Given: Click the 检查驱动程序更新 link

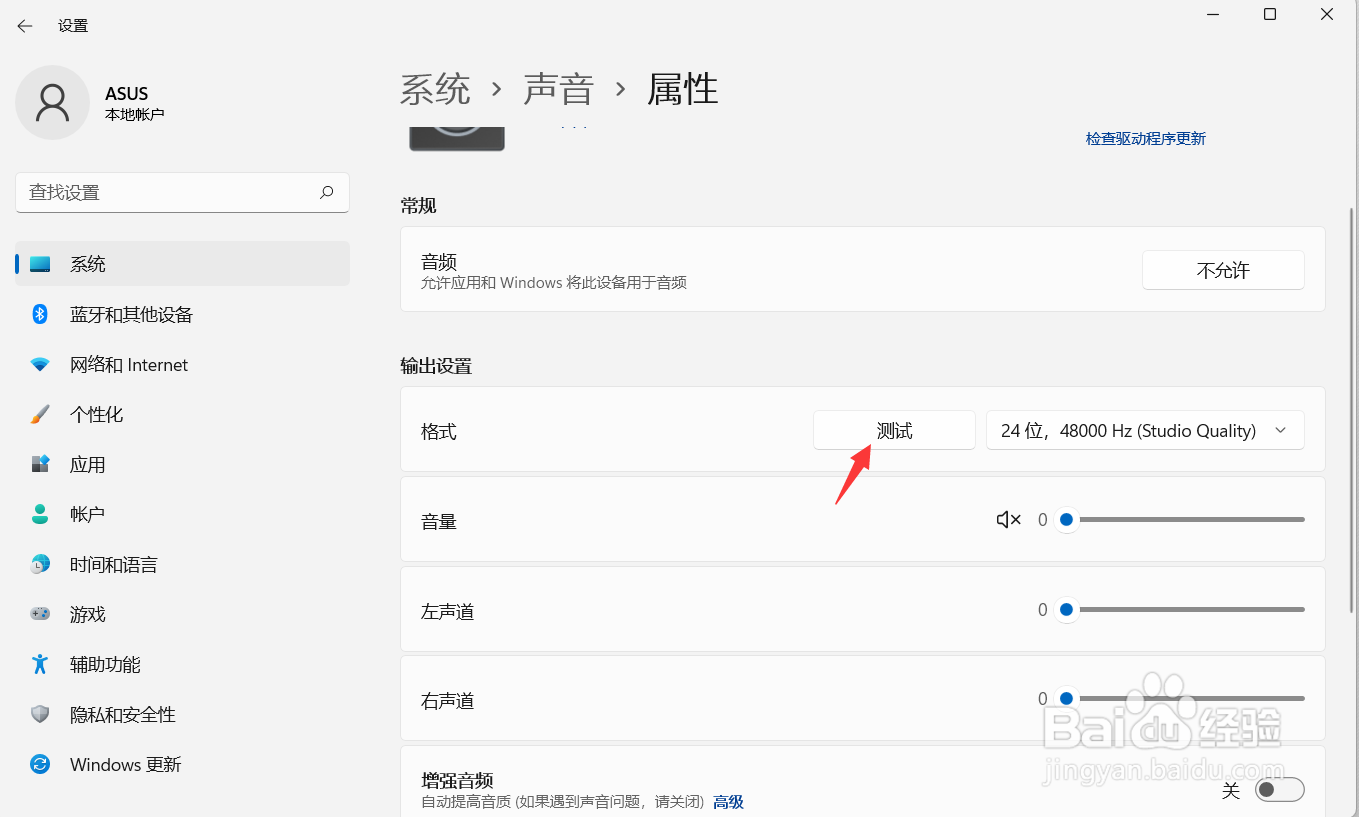Looking at the screenshot, I should click(1146, 139).
